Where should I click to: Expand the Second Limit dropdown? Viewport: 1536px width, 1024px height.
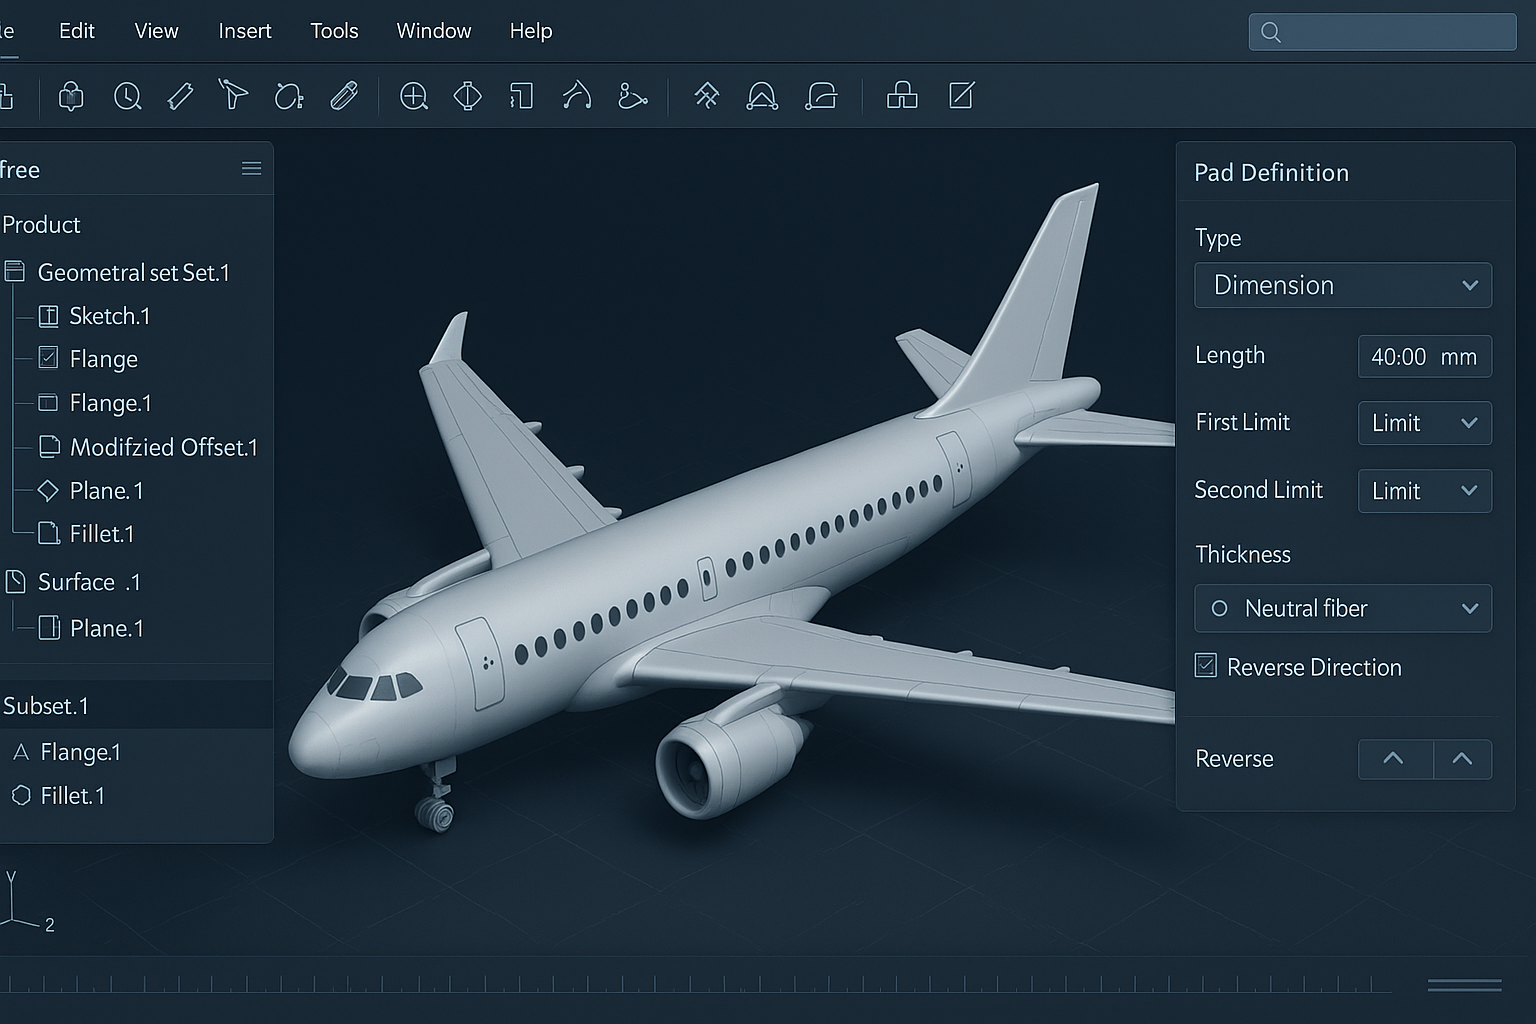pos(1424,491)
